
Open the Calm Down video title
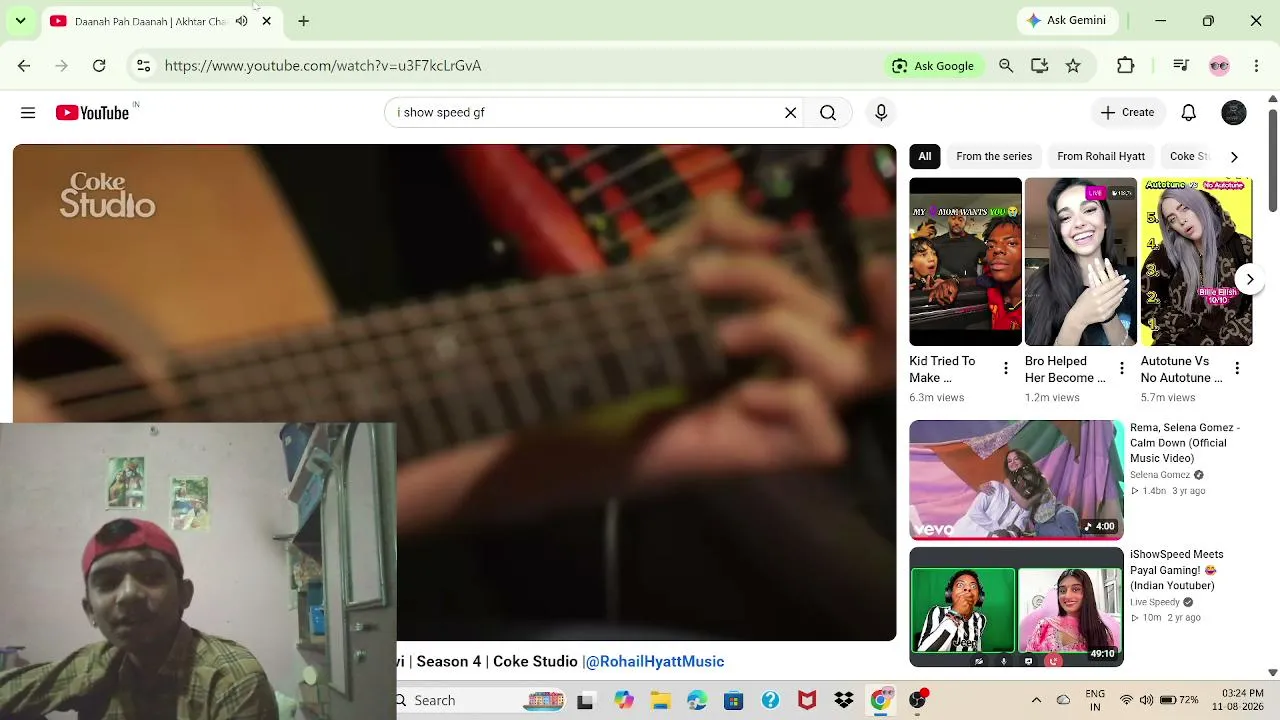tap(1185, 443)
